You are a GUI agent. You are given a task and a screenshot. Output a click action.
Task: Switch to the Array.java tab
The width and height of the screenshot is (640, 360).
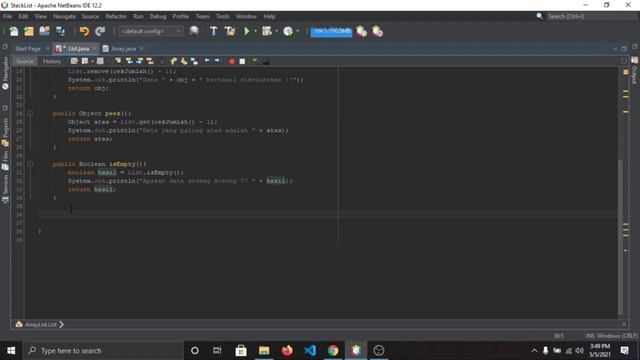tap(124, 49)
